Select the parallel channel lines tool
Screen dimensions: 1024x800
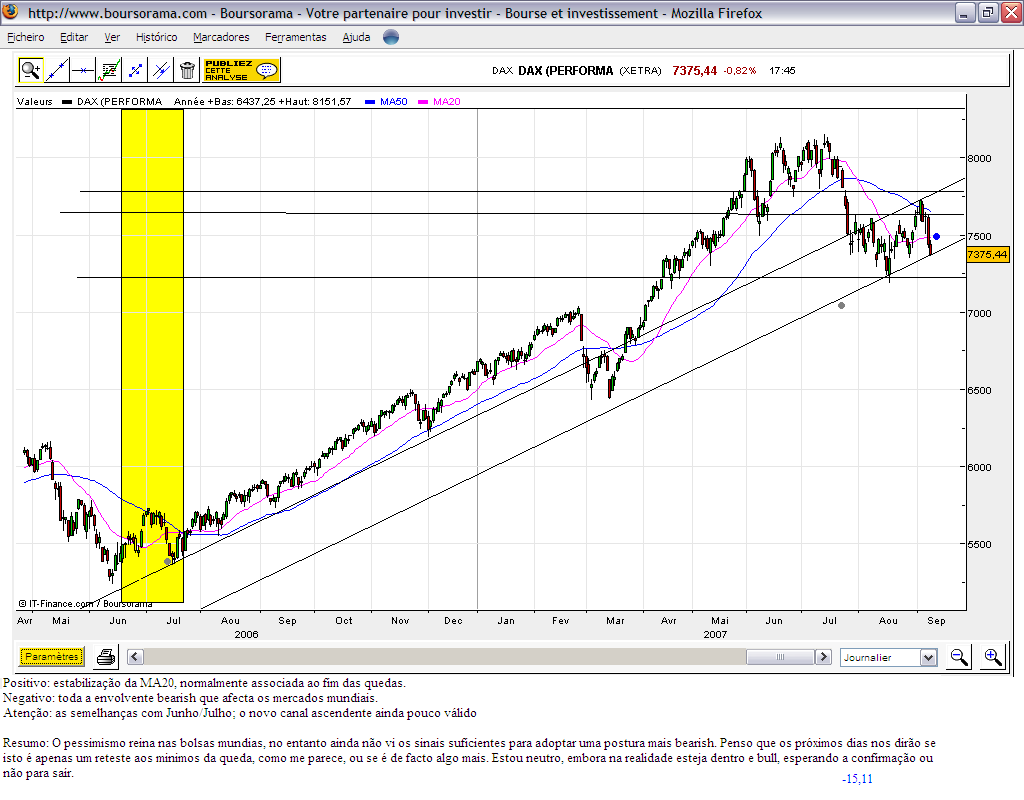coord(161,70)
